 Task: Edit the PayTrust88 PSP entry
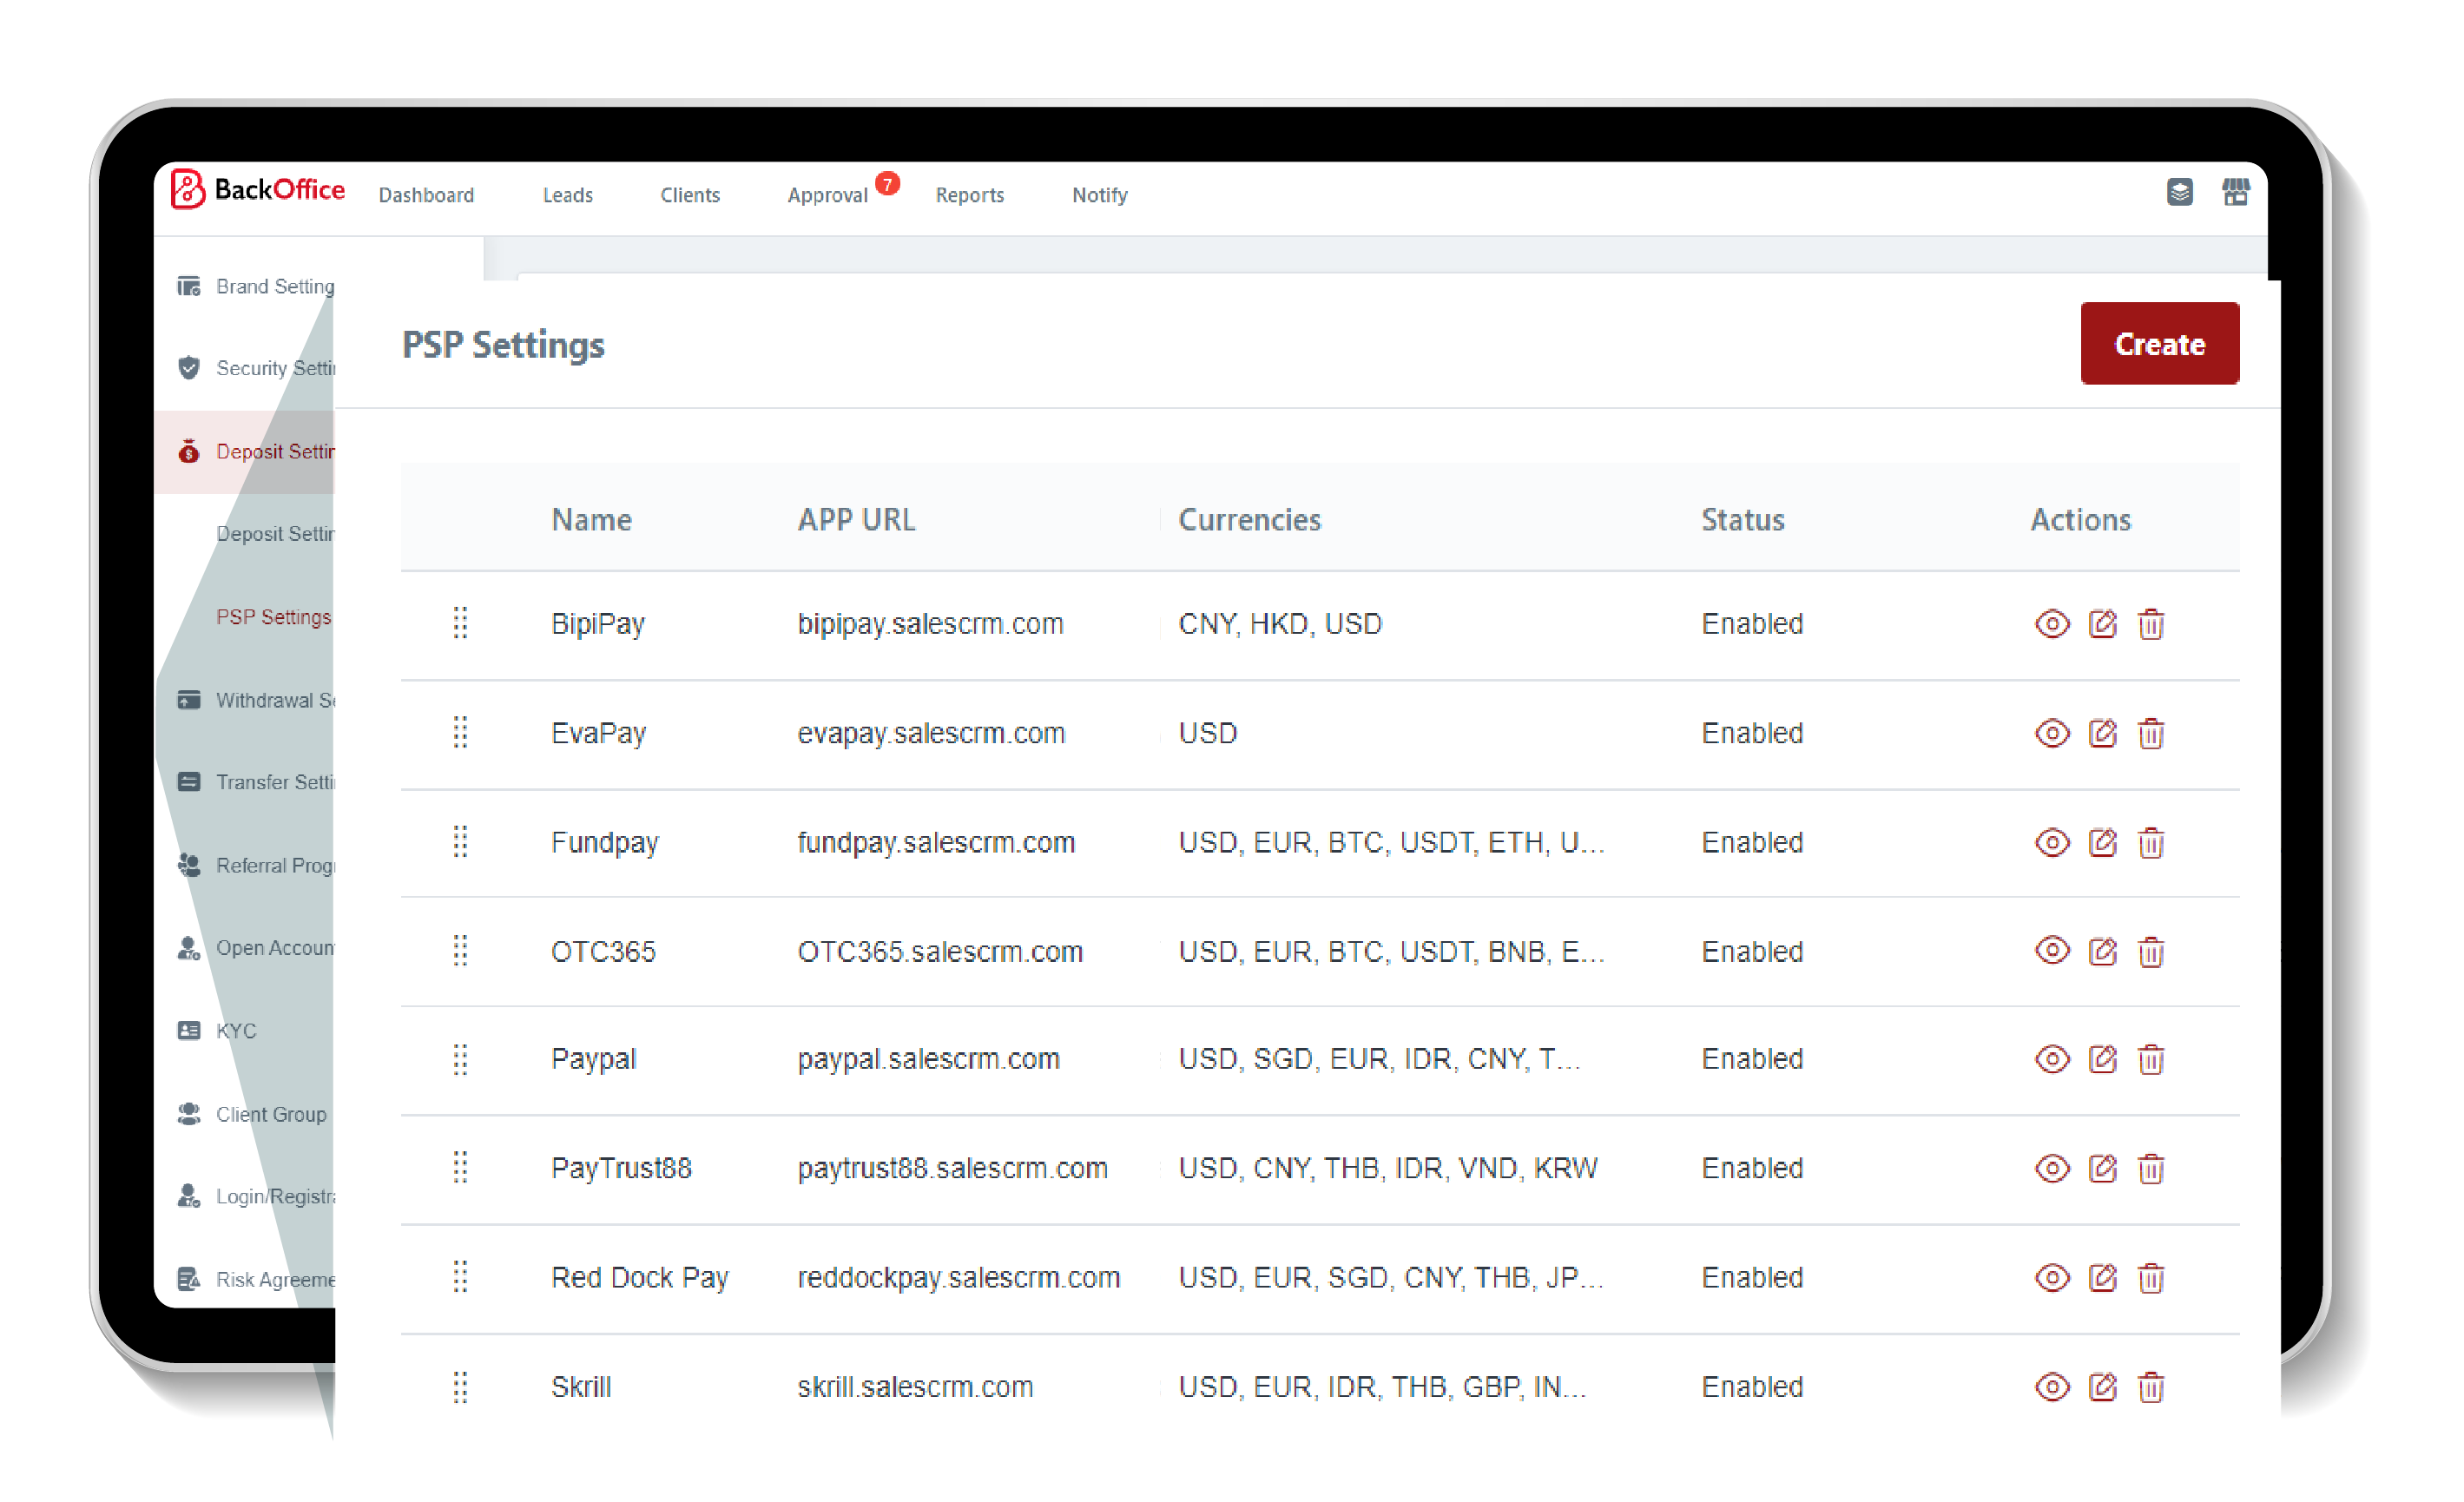[2102, 1167]
